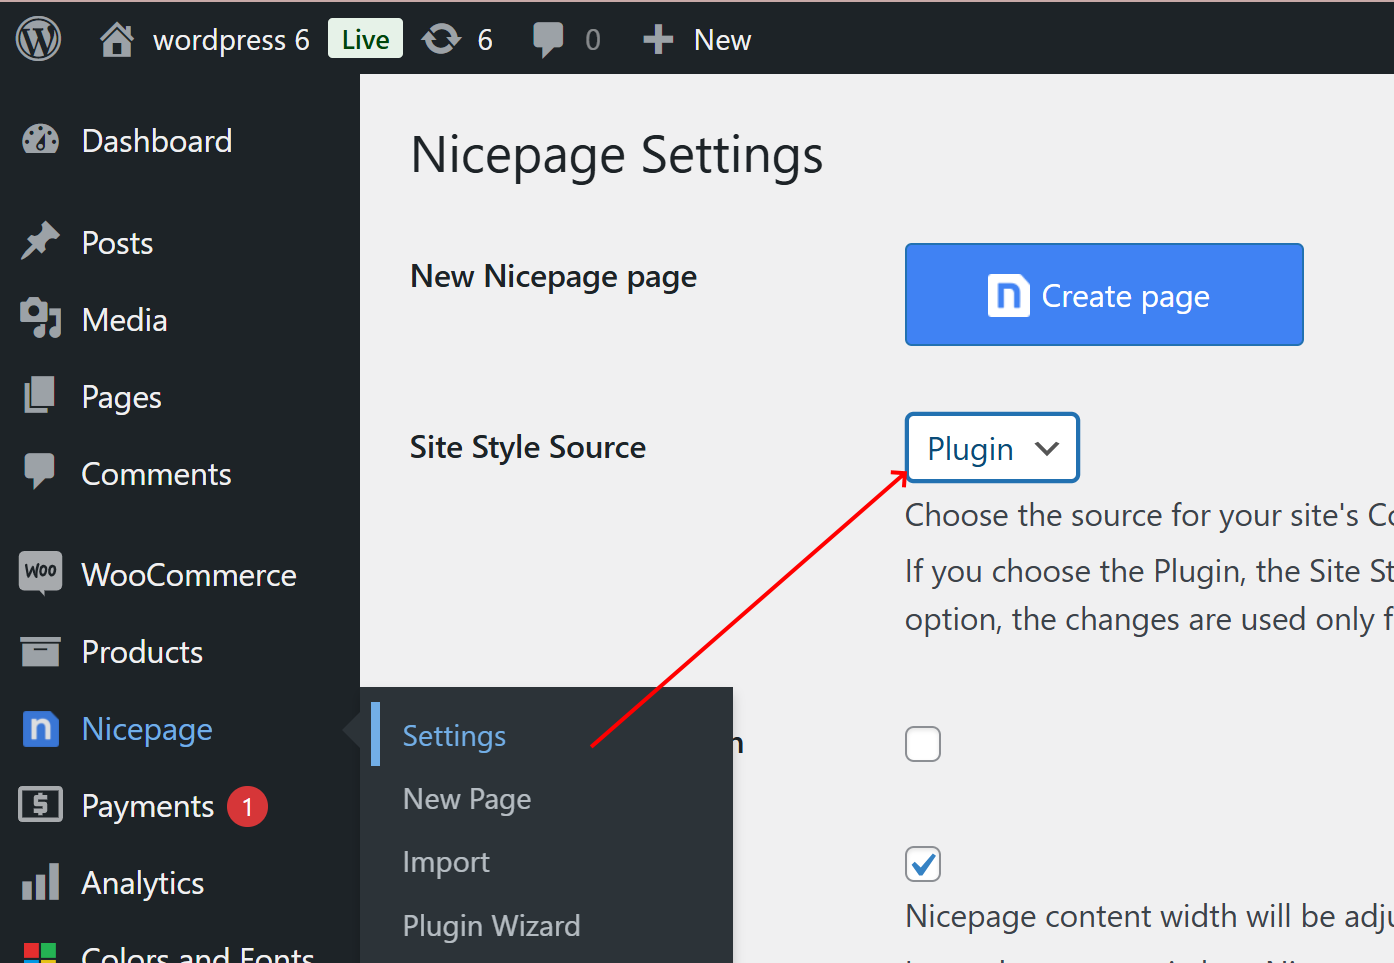Click the red Payments notification badge
1394x963 pixels.
(x=247, y=807)
